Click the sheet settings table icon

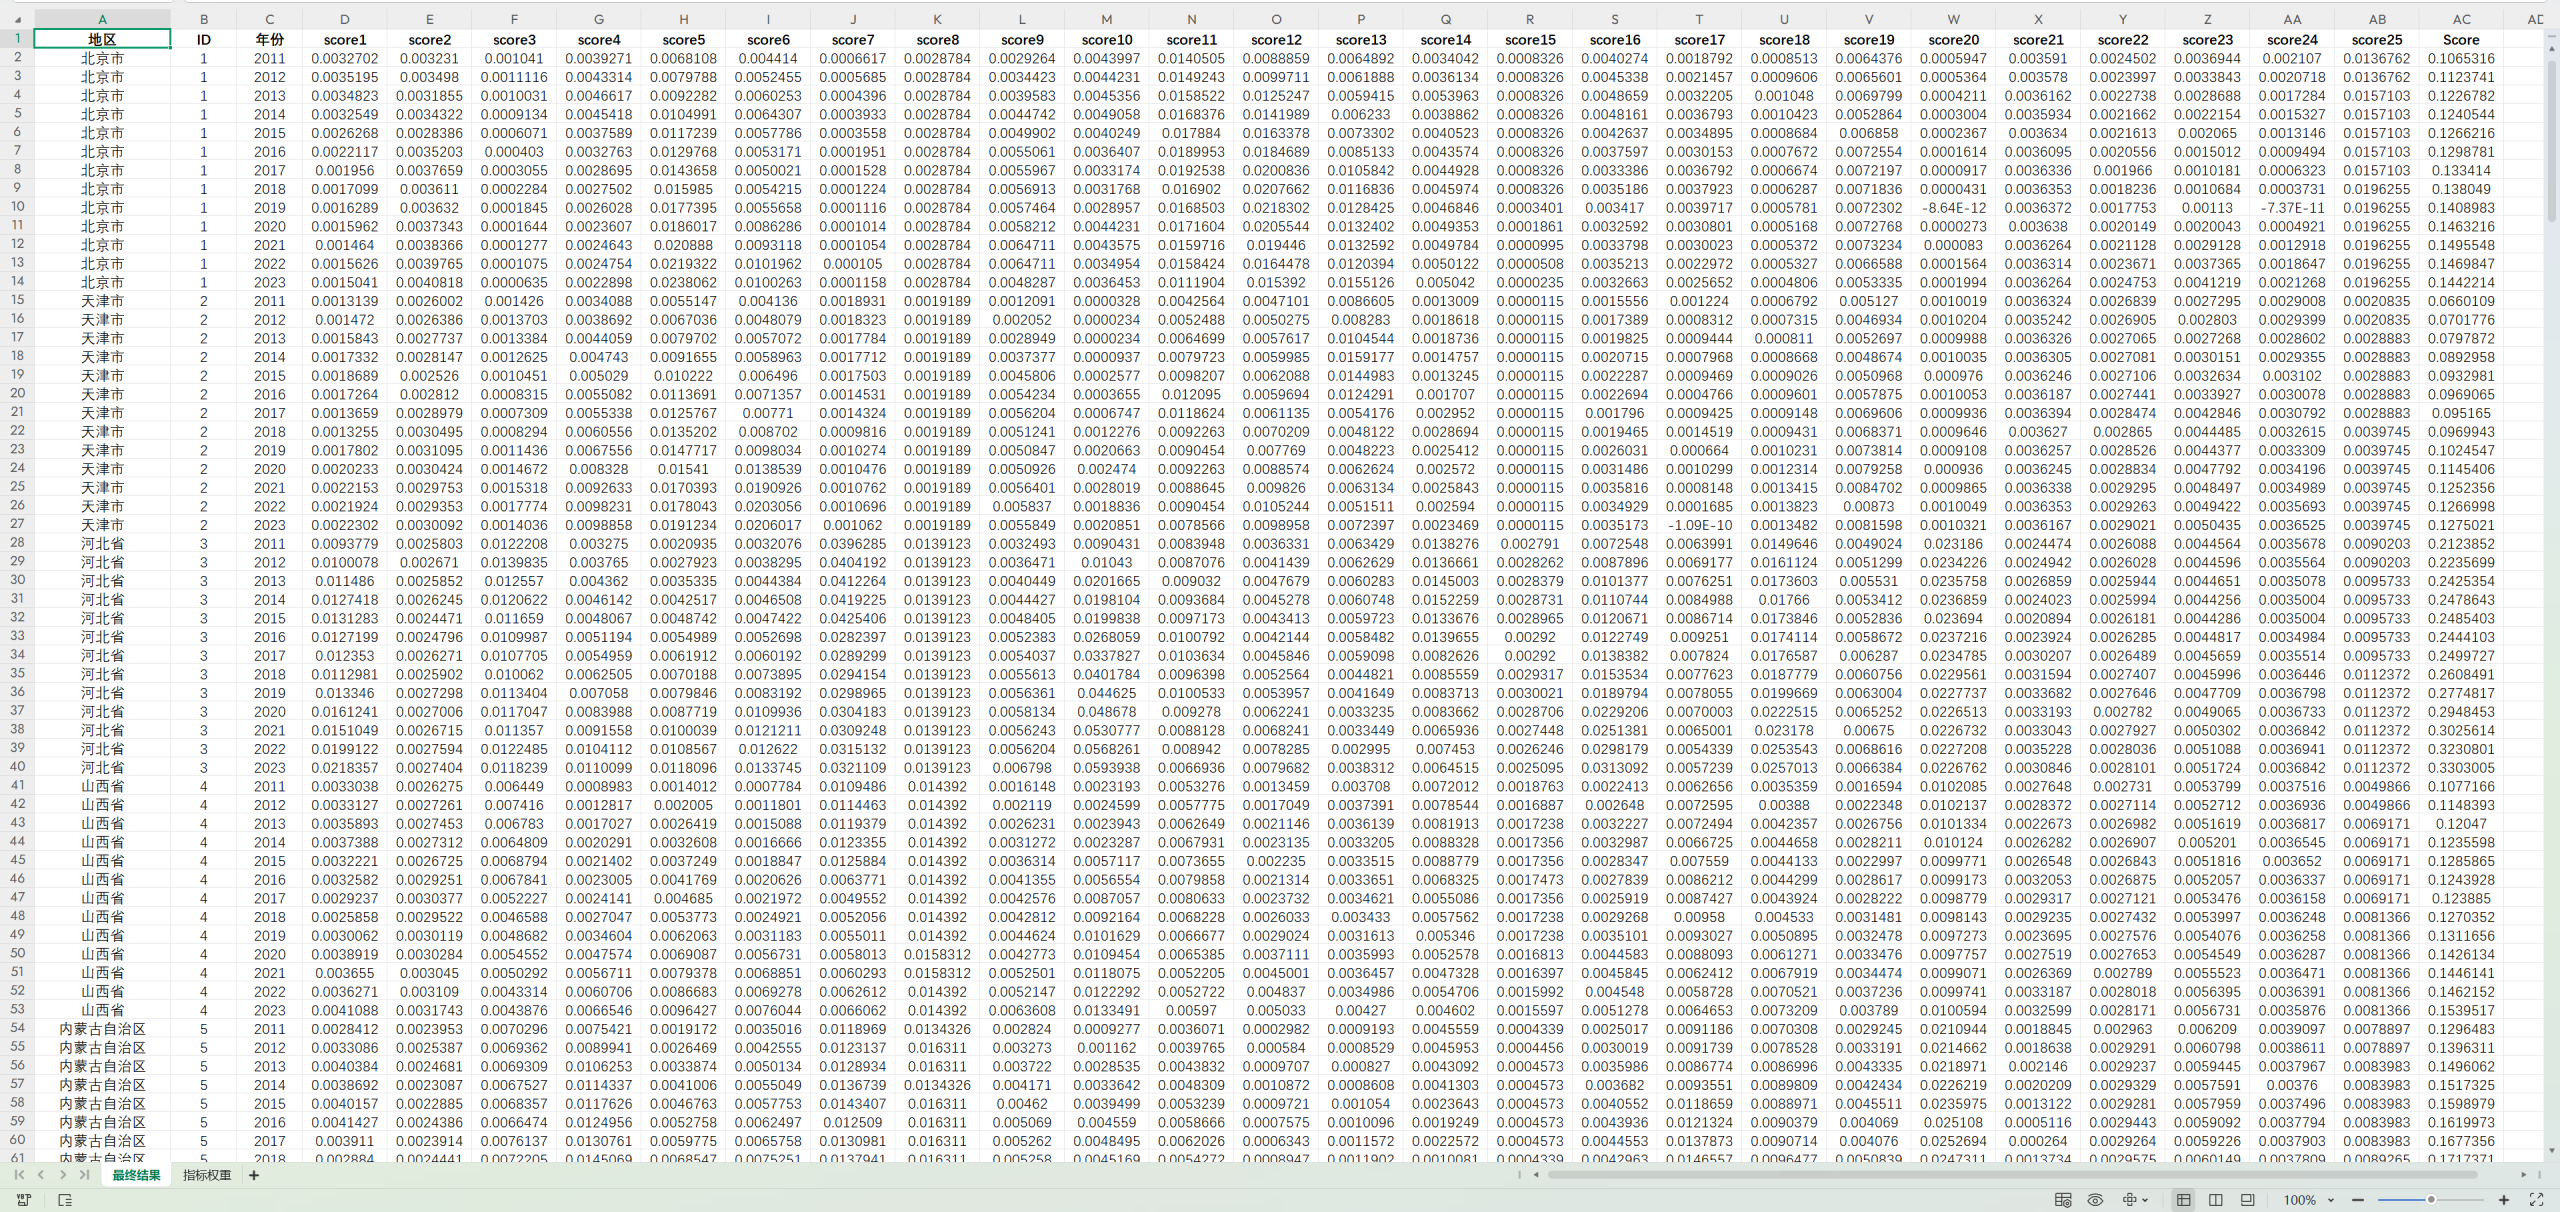click(x=2063, y=1199)
